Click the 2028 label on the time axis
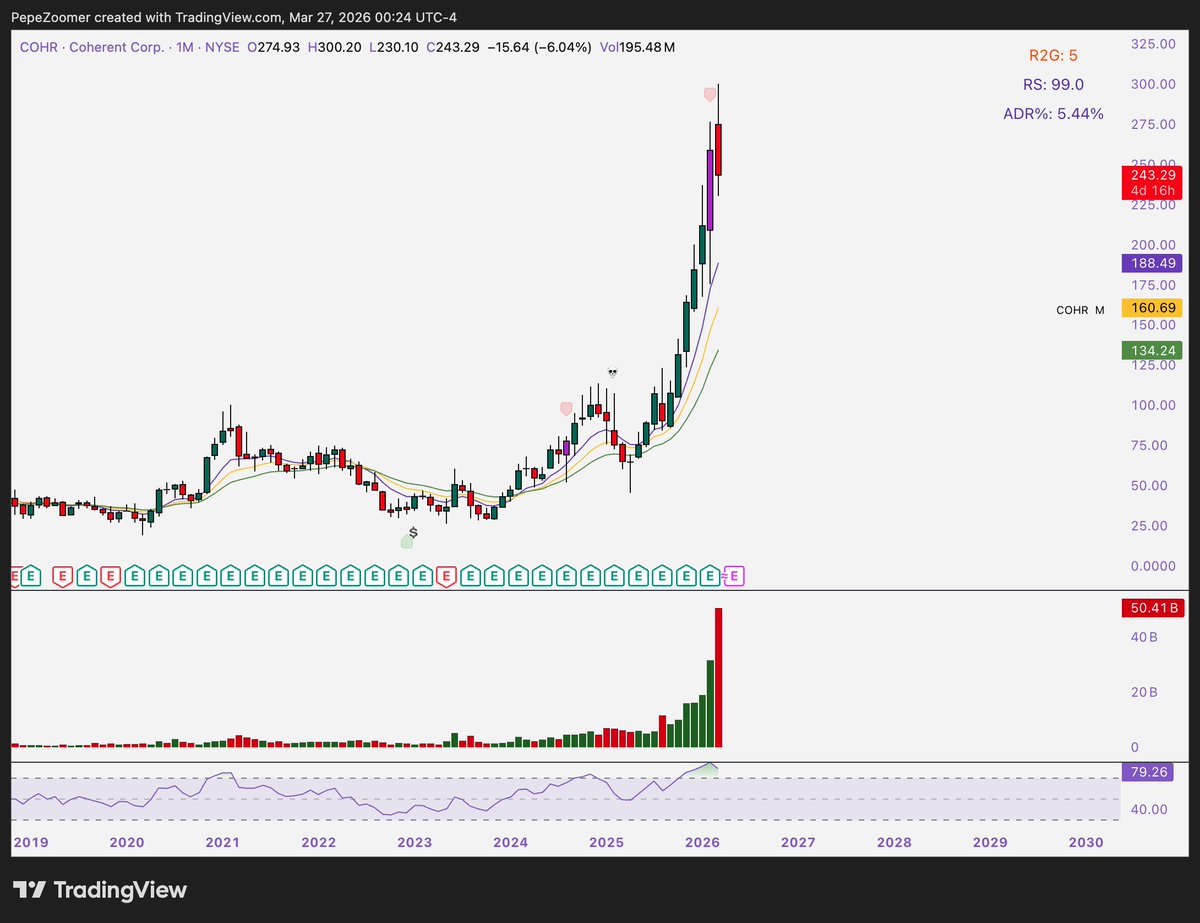This screenshot has height=923, width=1200. (x=894, y=842)
